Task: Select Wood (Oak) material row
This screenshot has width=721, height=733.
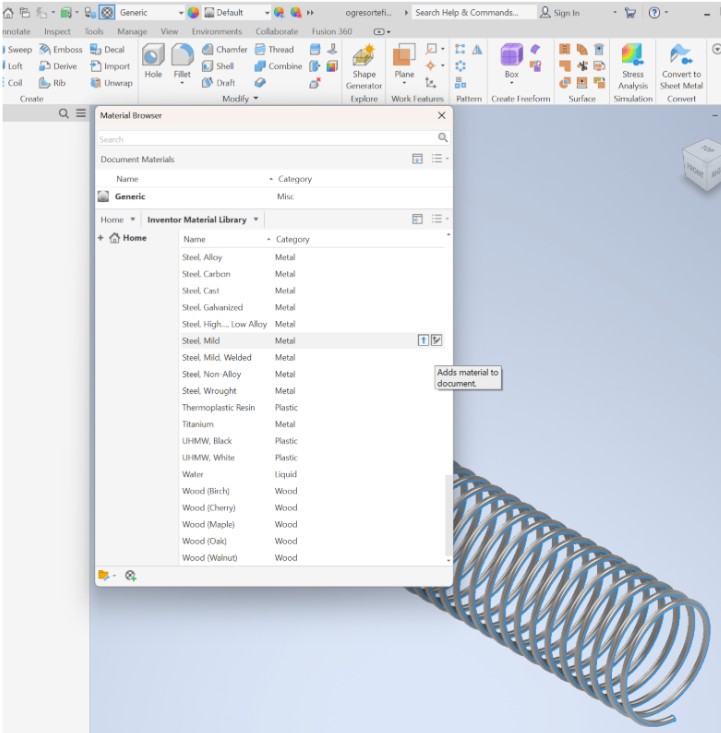Action: [312, 541]
